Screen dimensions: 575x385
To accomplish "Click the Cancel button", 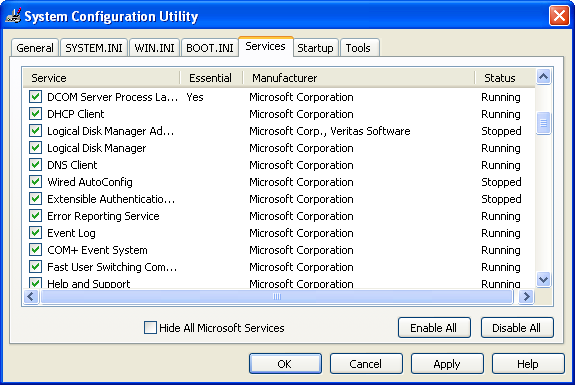I will (366, 364).
